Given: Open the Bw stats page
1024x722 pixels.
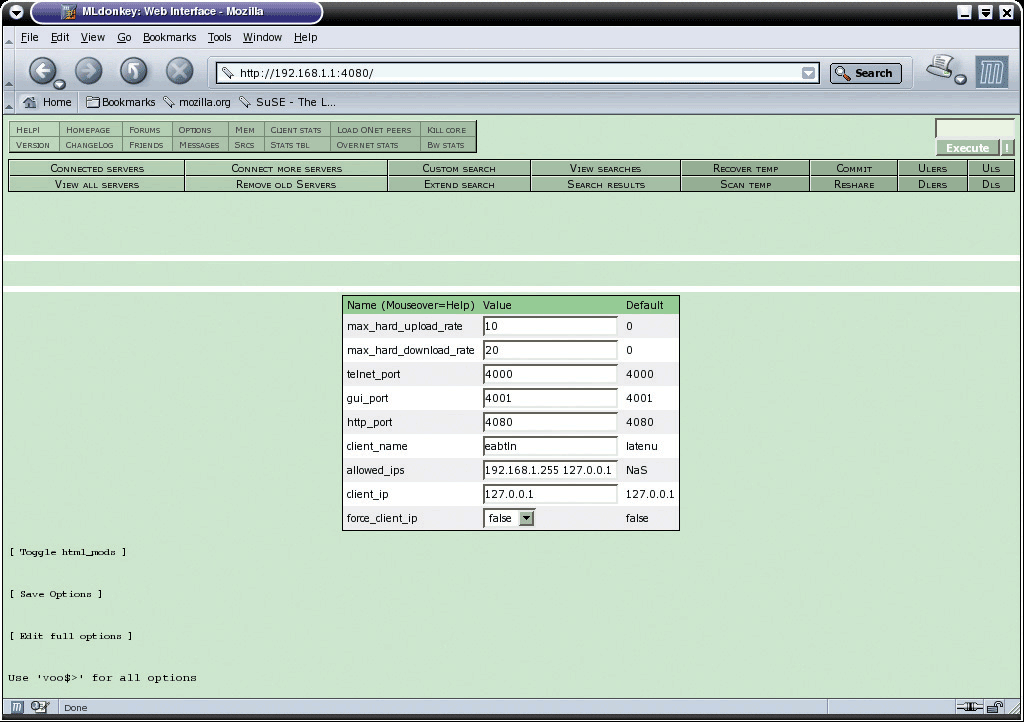Looking at the screenshot, I should [x=448, y=145].
